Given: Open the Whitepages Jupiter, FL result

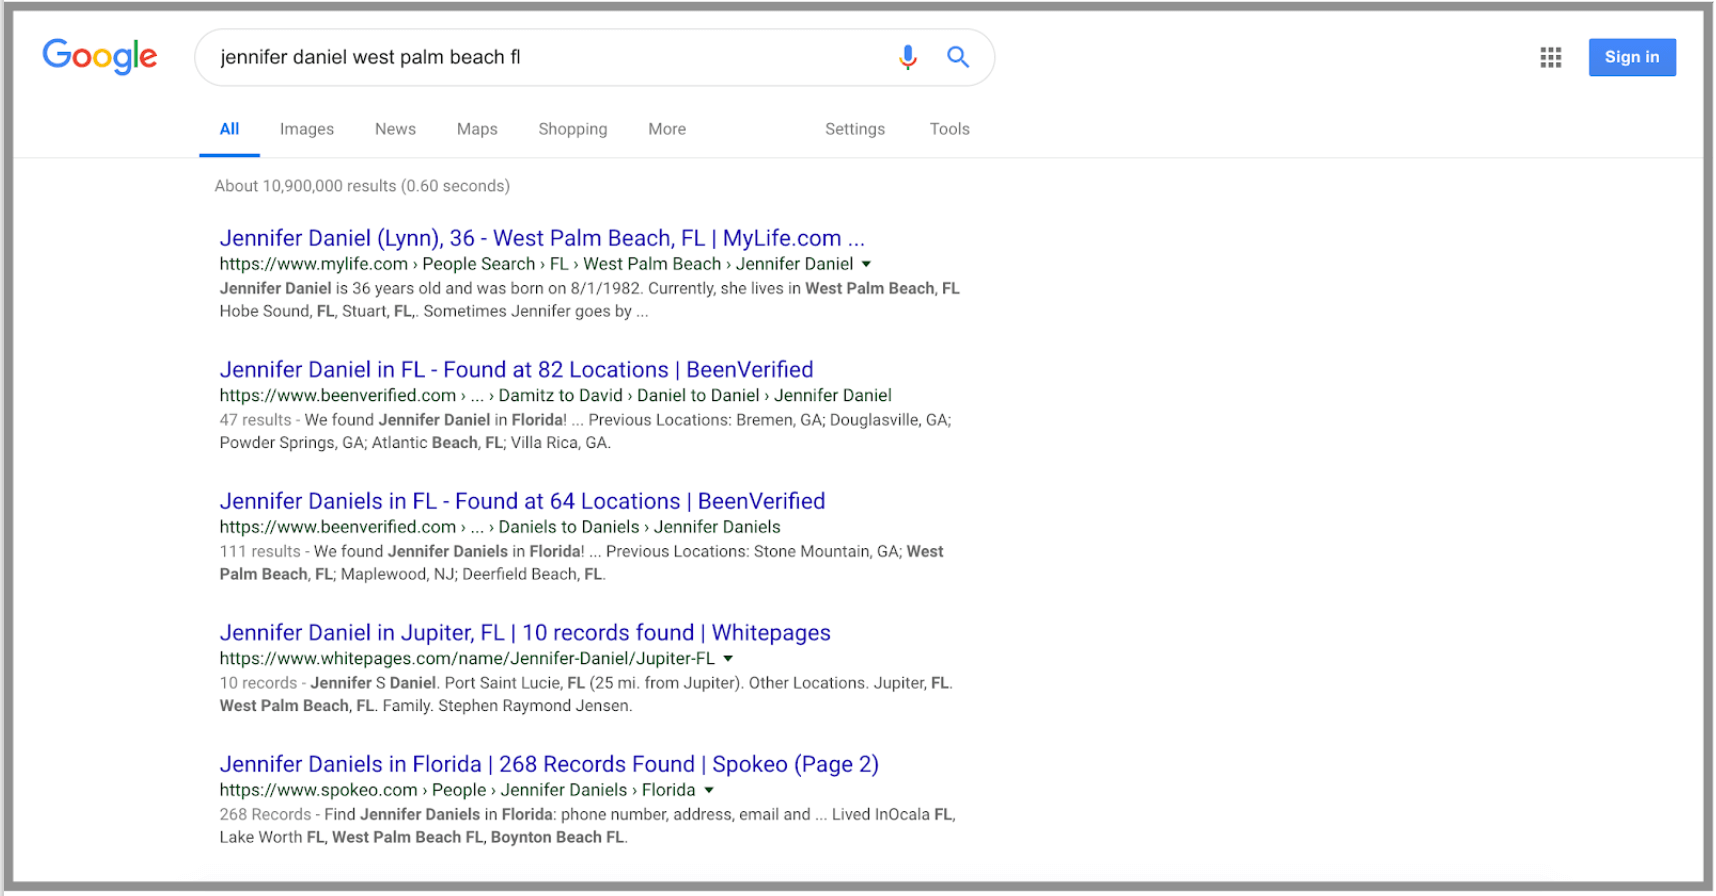Looking at the screenshot, I should 525,633.
